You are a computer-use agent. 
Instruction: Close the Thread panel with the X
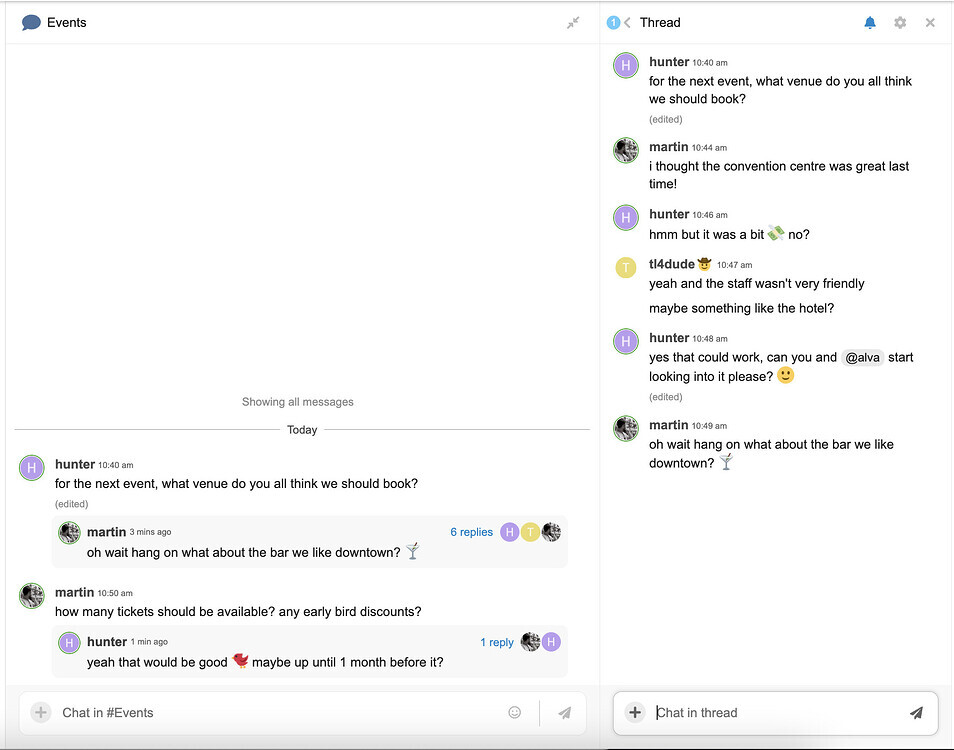929,22
